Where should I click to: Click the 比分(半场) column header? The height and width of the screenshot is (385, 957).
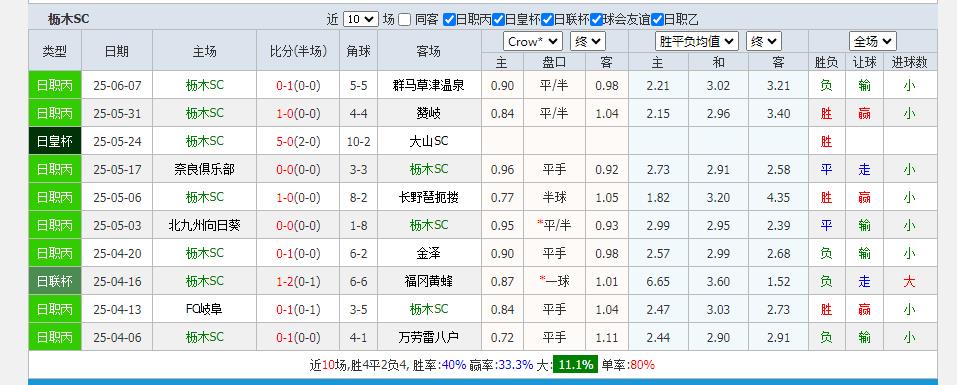pos(298,51)
